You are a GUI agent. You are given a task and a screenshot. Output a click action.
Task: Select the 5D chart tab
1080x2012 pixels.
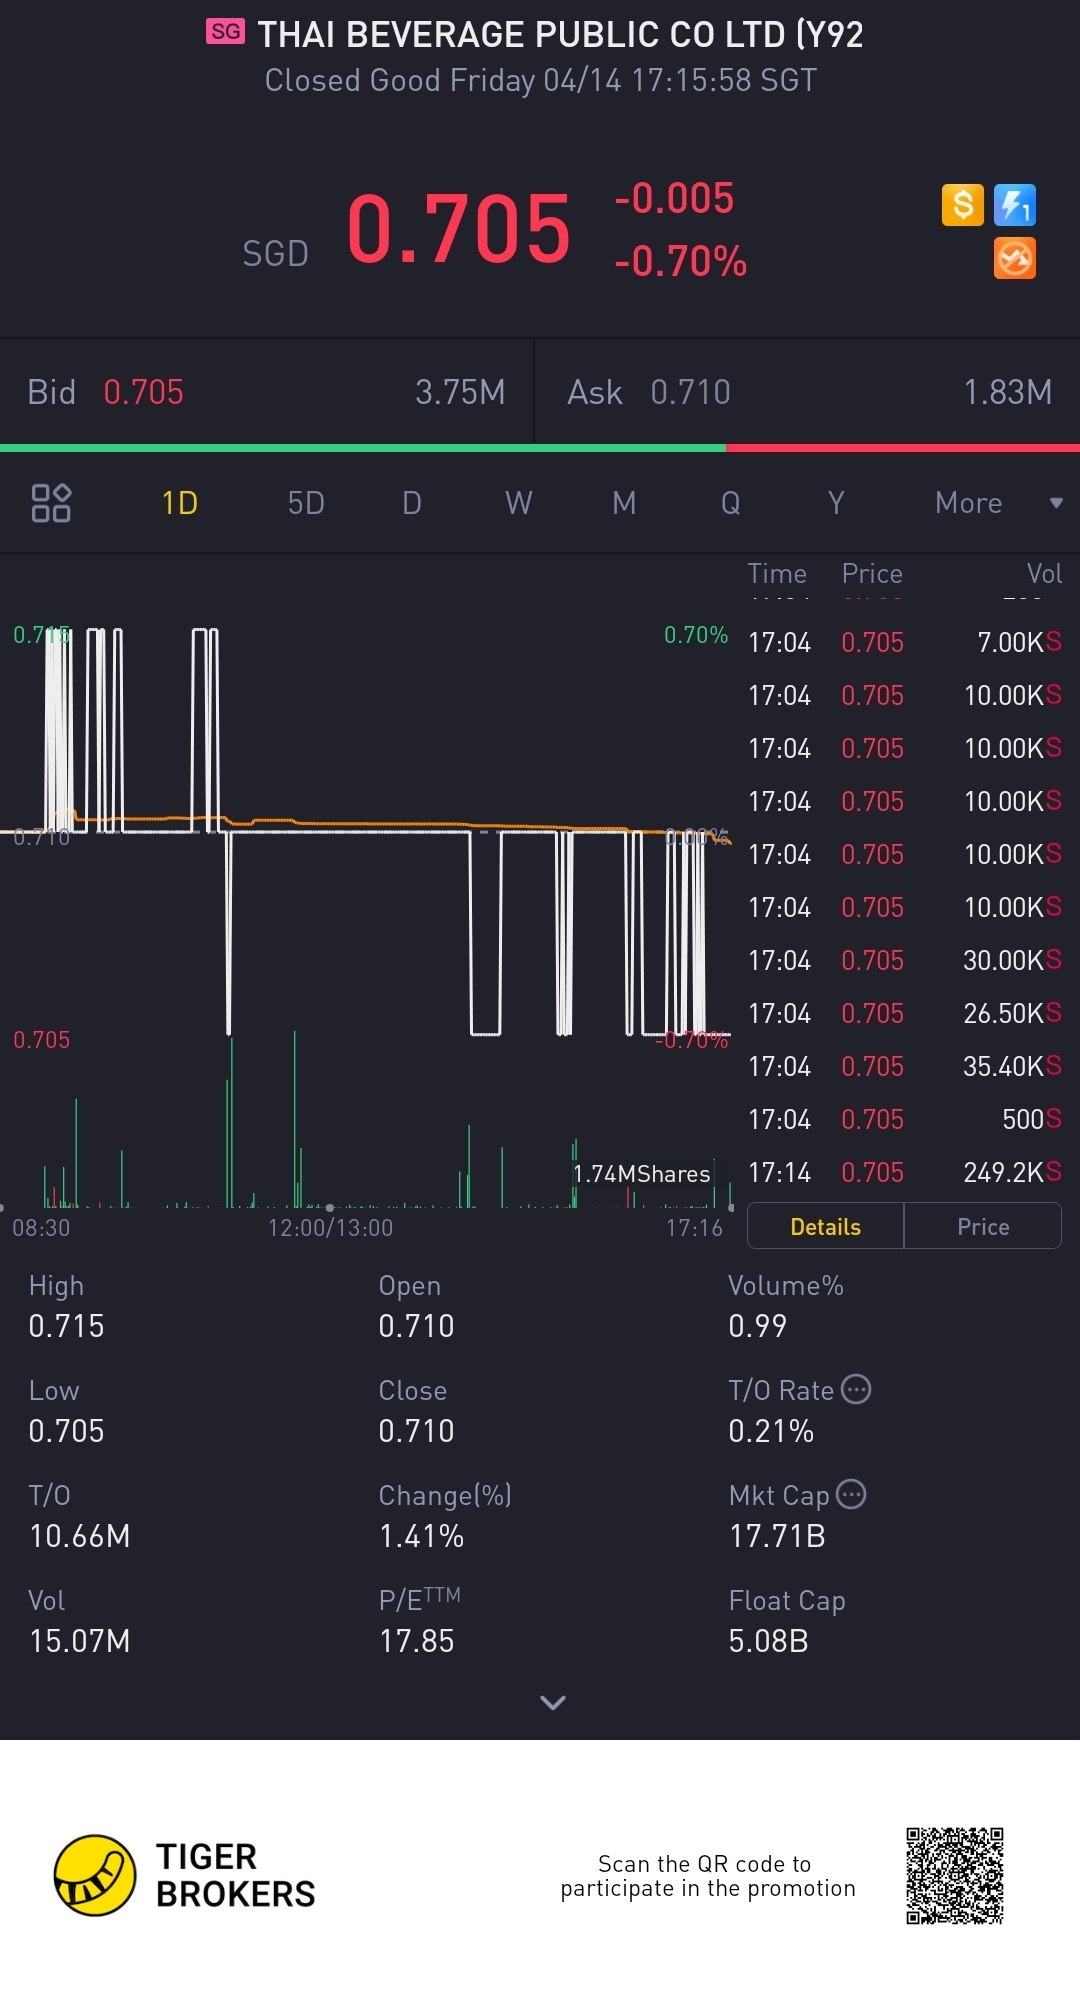(306, 503)
